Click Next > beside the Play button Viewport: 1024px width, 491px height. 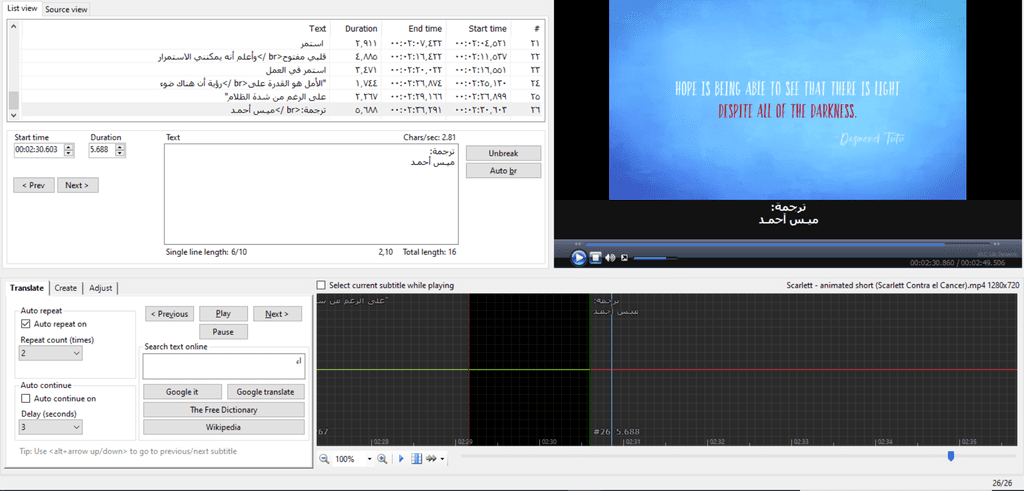pos(278,314)
